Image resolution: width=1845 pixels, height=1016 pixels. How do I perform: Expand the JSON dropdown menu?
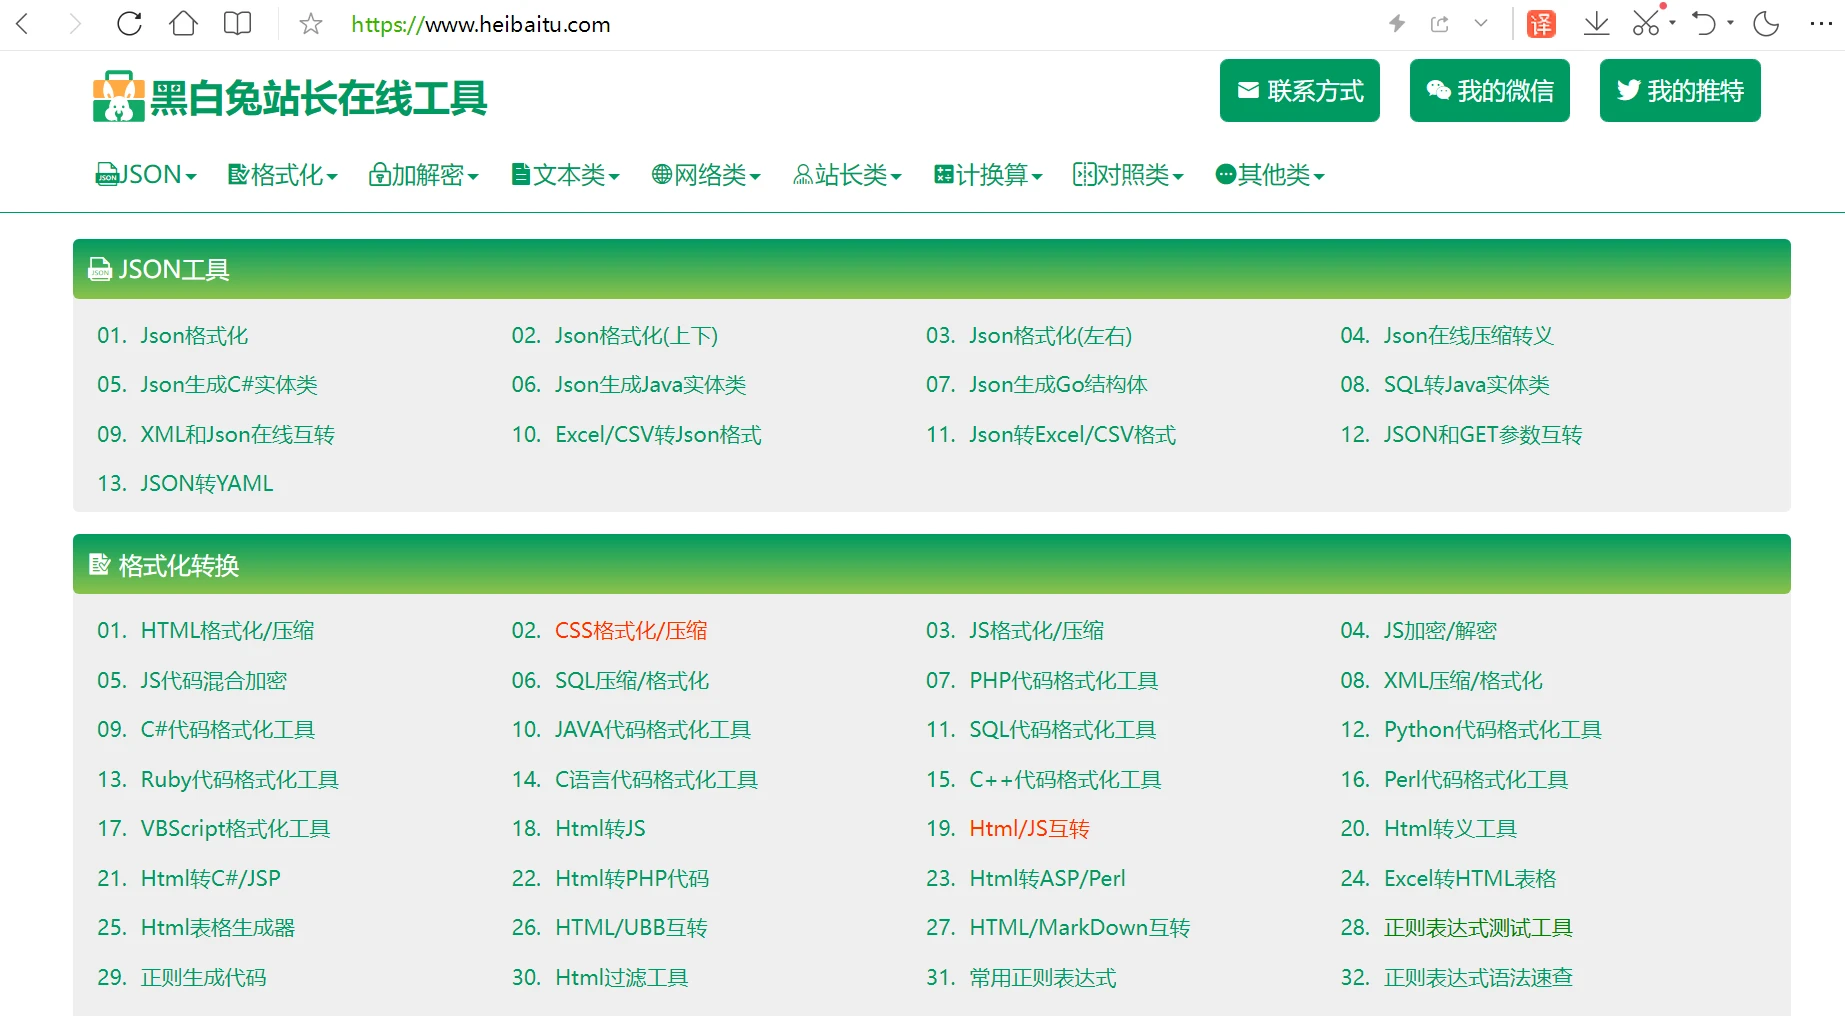coord(146,175)
